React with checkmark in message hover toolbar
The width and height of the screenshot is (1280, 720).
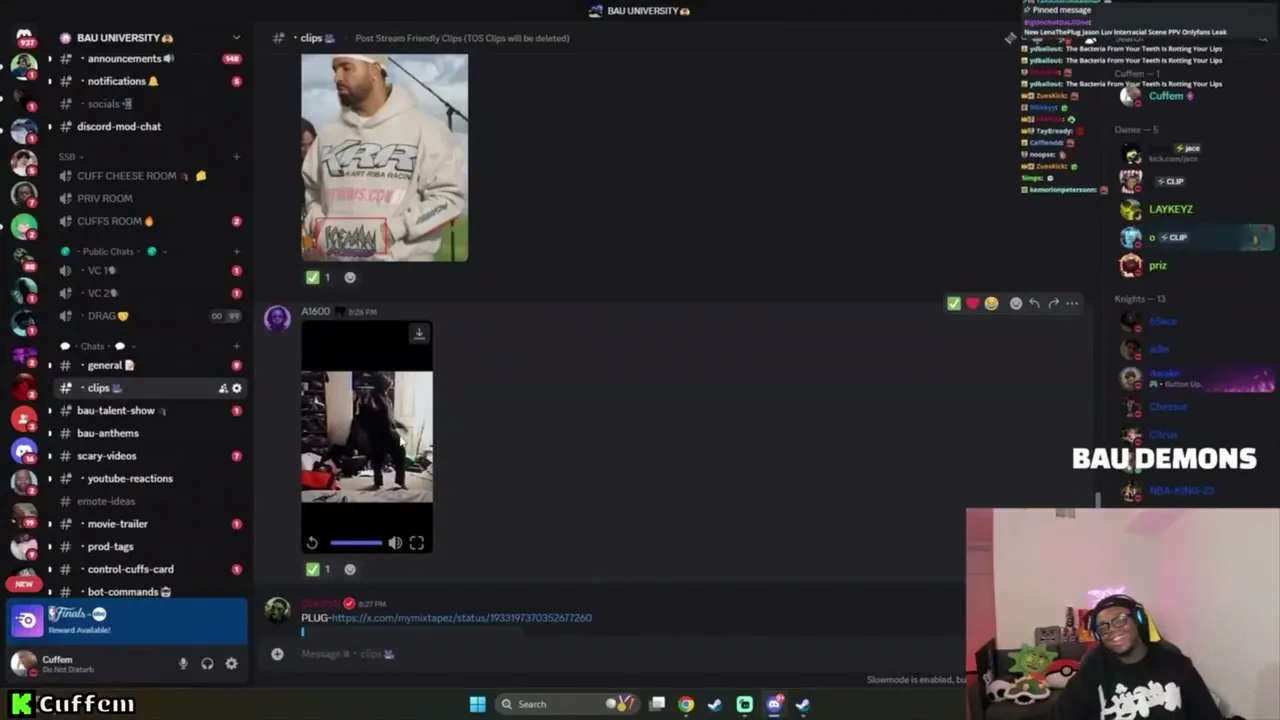tap(954, 303)
